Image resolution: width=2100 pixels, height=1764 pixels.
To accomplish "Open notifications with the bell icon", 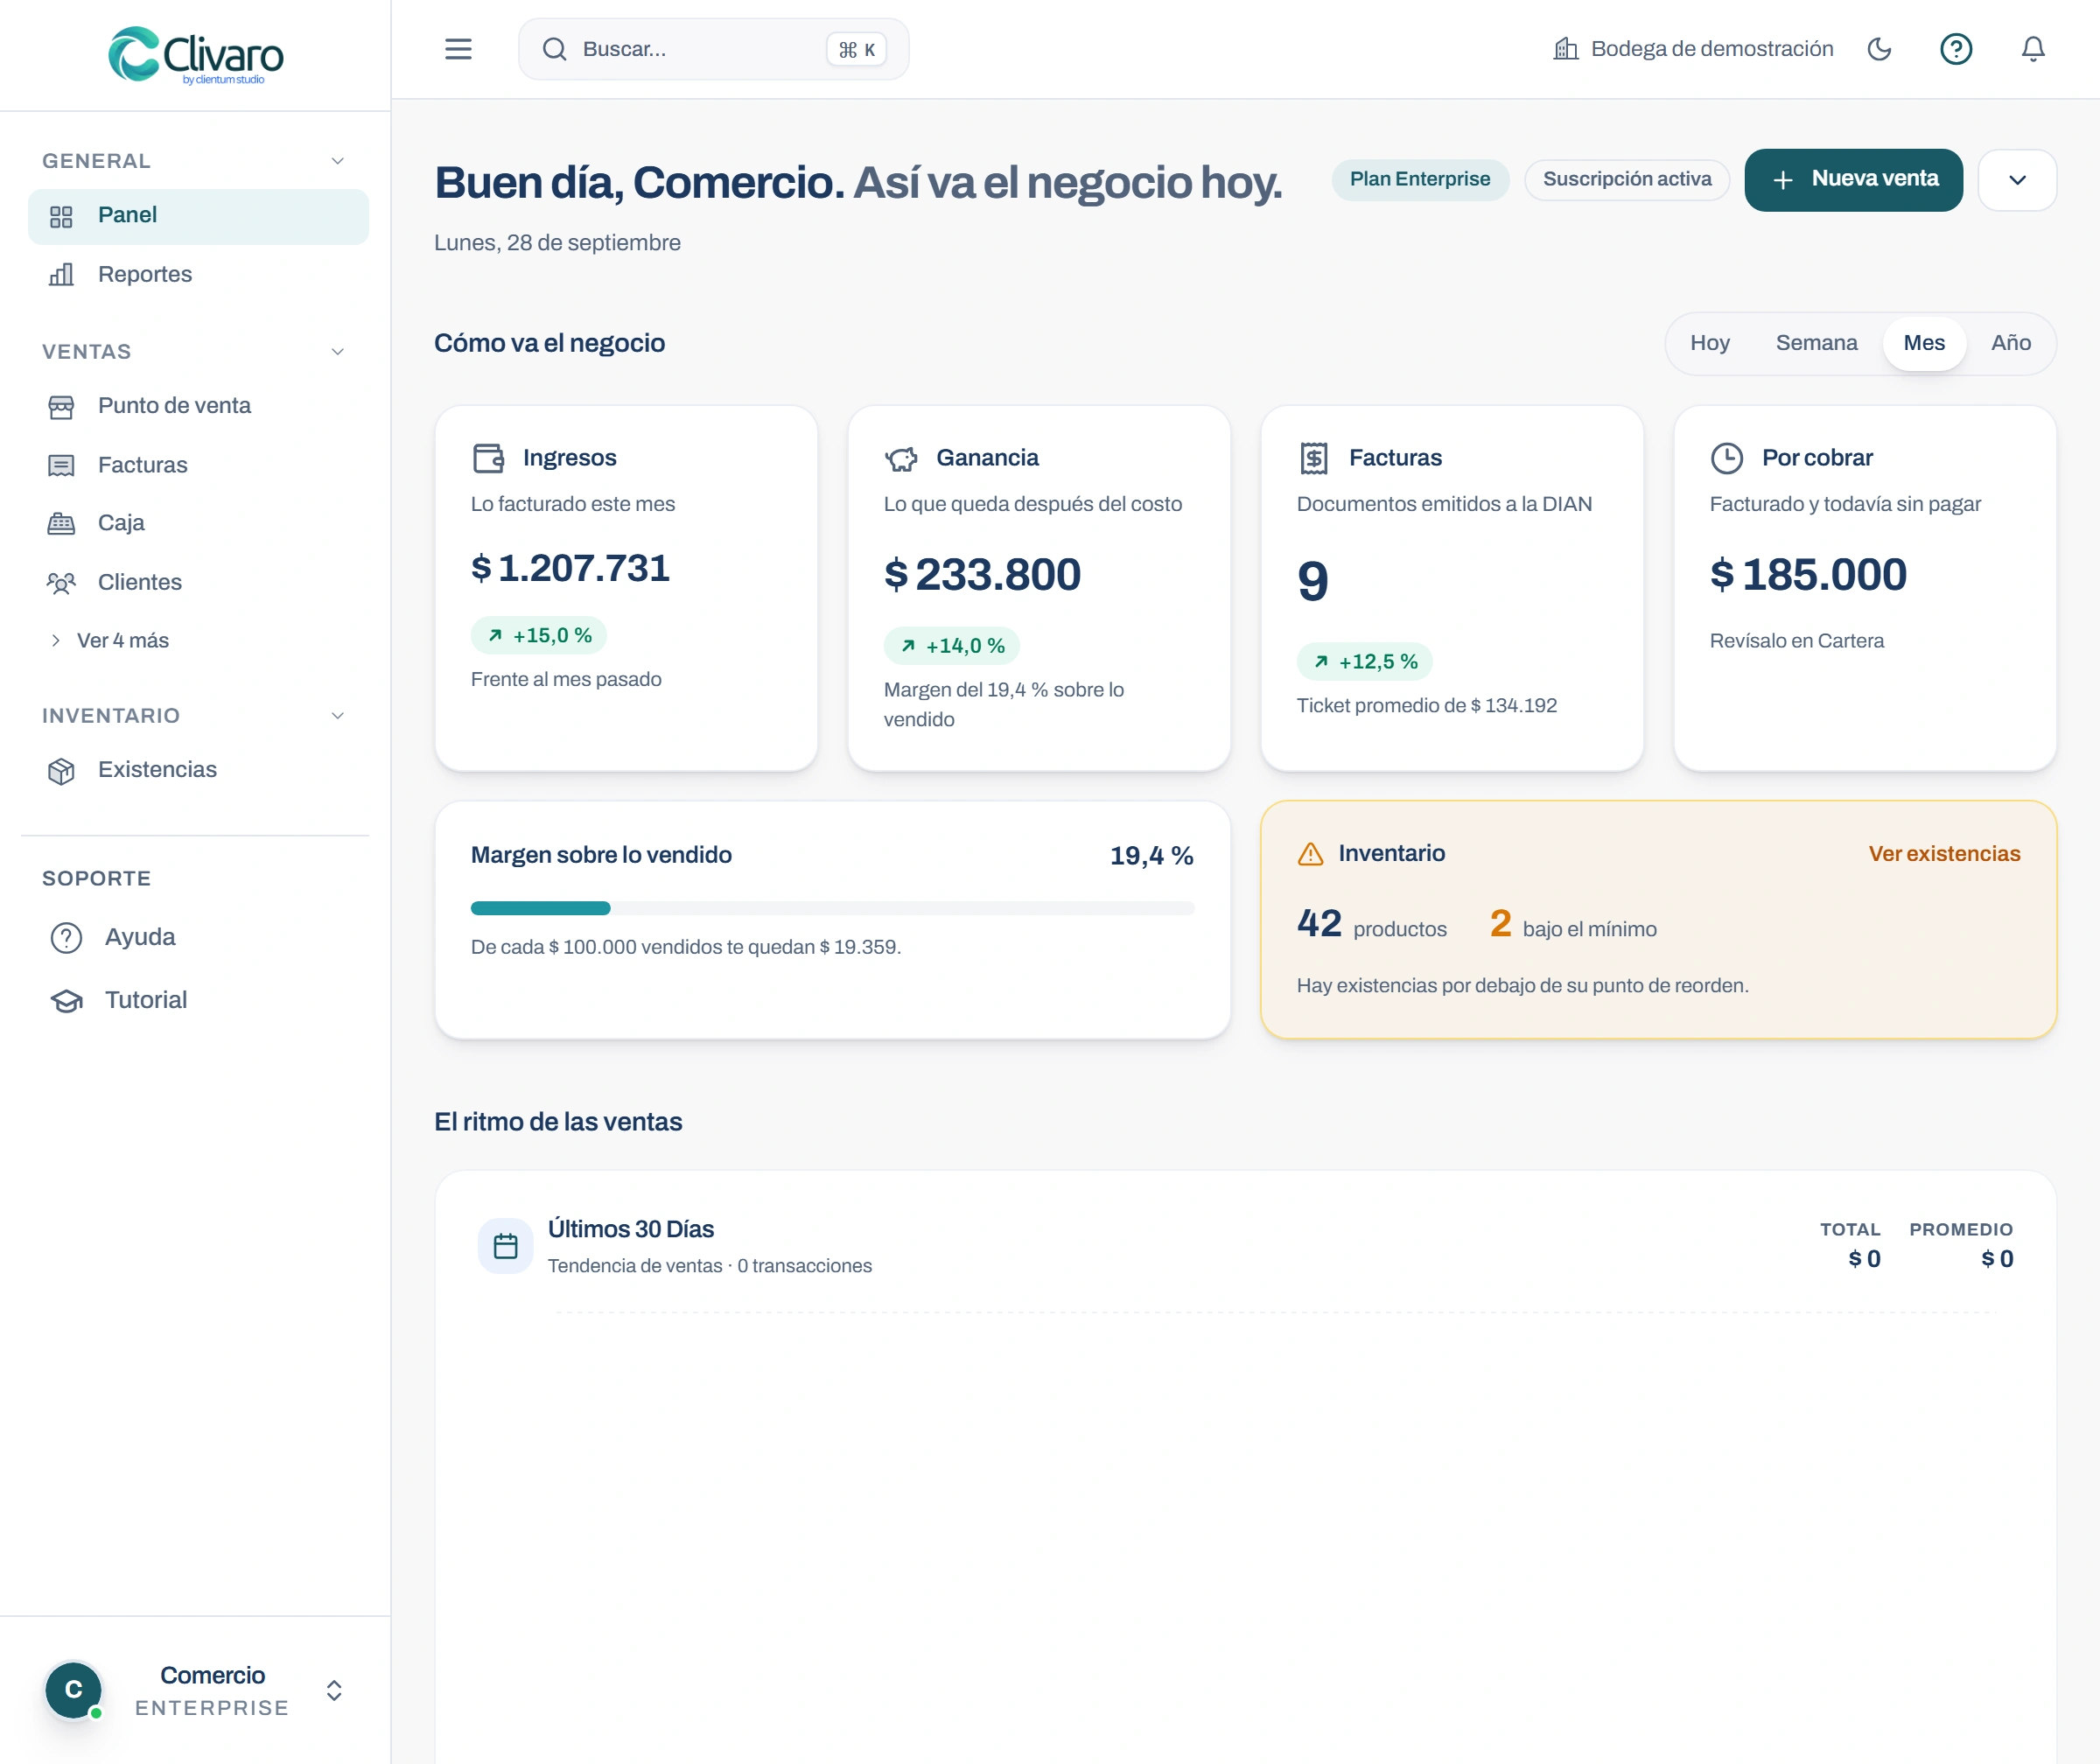I will (2033, 49).
